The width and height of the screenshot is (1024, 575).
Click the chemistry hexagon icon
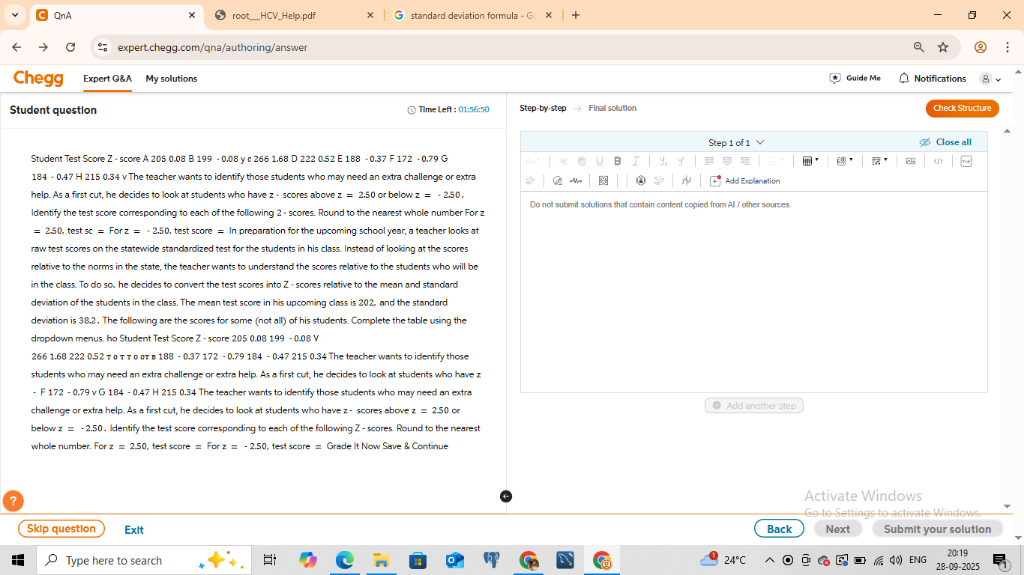pos(641,180)
